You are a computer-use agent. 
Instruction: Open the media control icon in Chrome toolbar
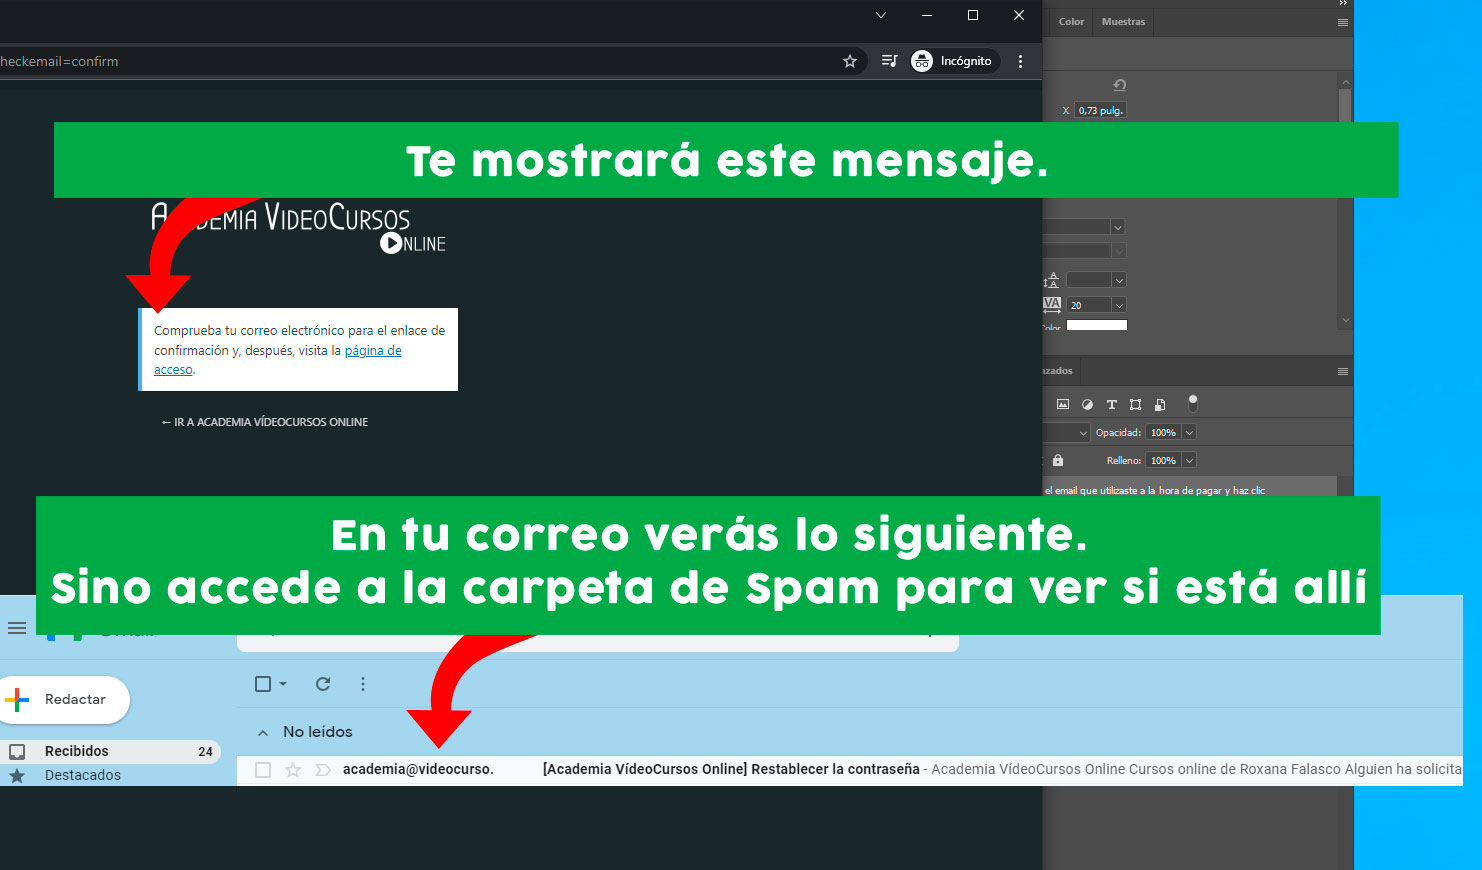point(889,61)
